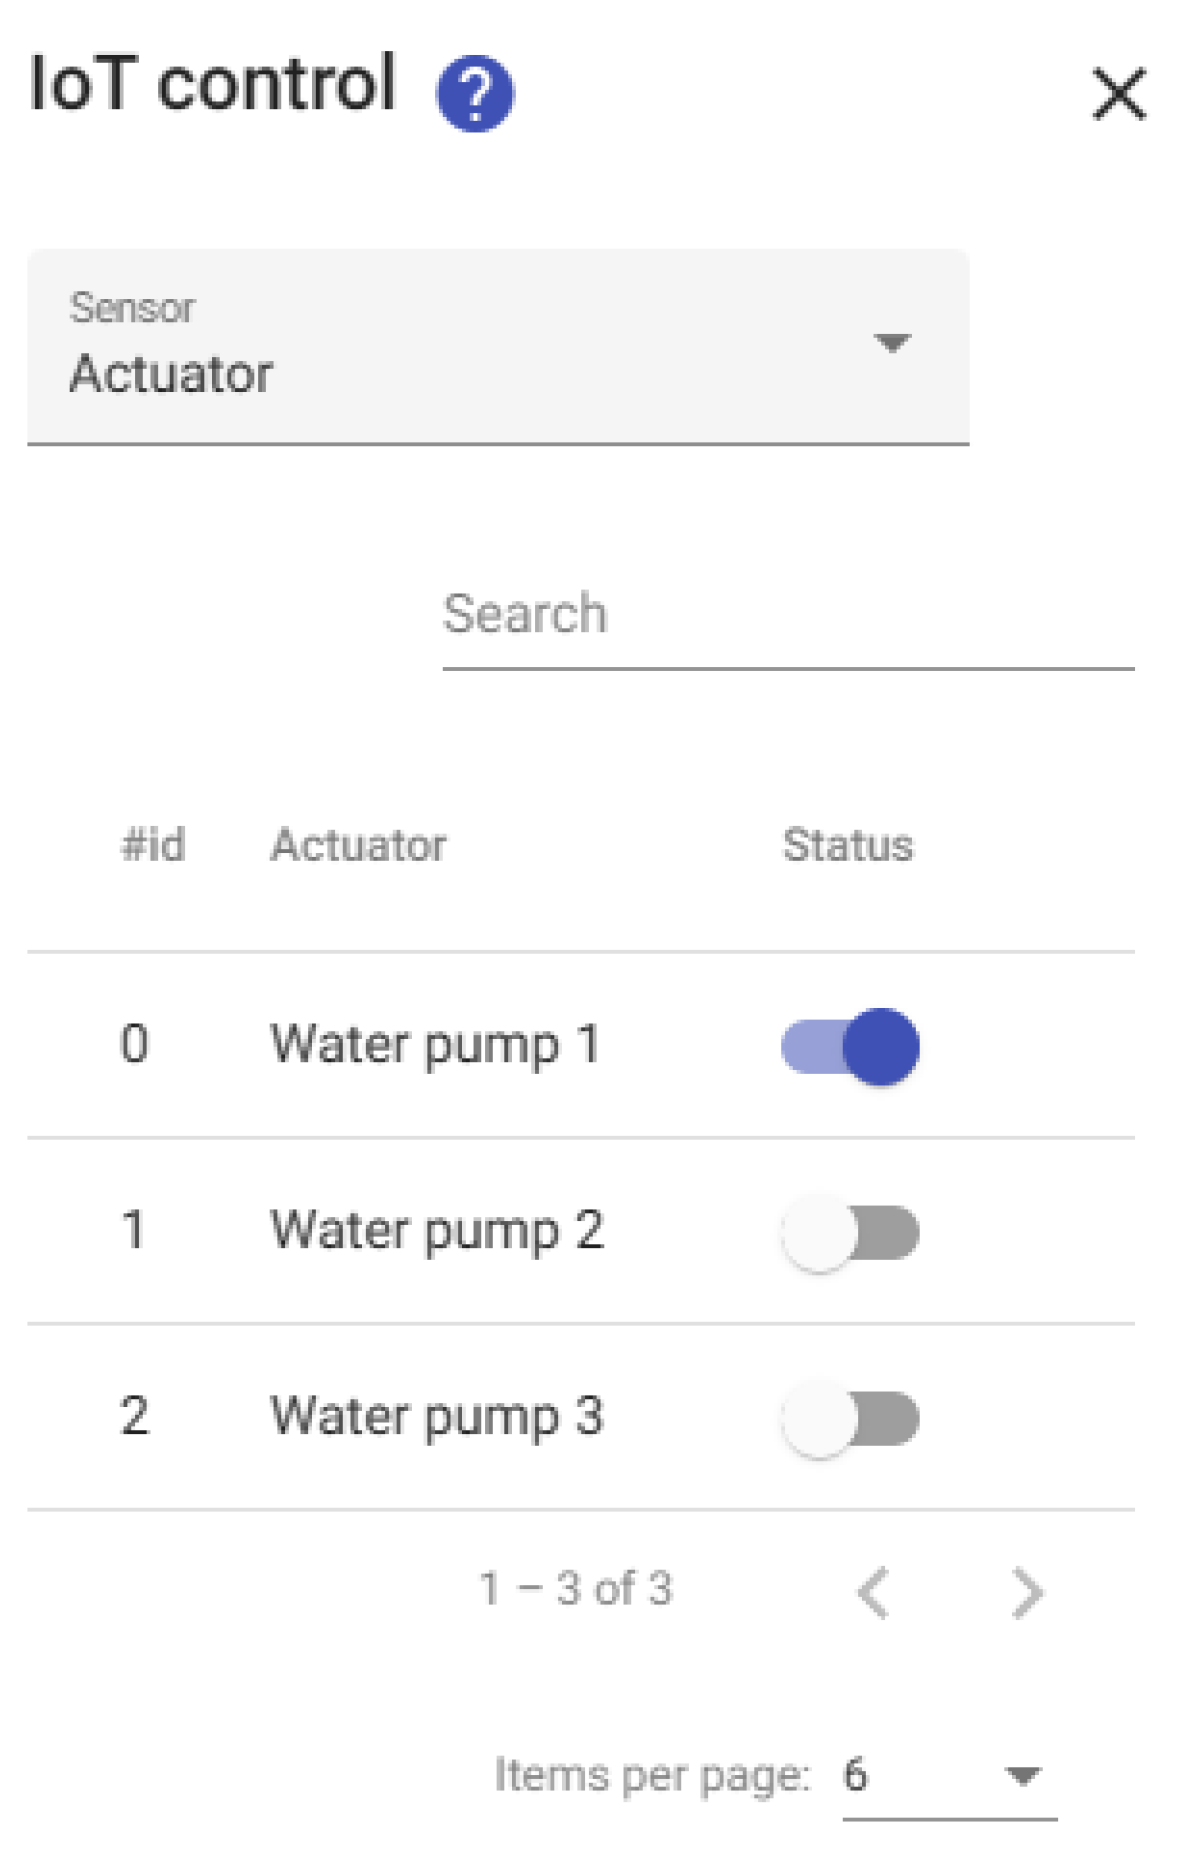Screen dimensions: 1194x1867
Task: Select the Water pump 1 row name
Action: coord(435,1045)
